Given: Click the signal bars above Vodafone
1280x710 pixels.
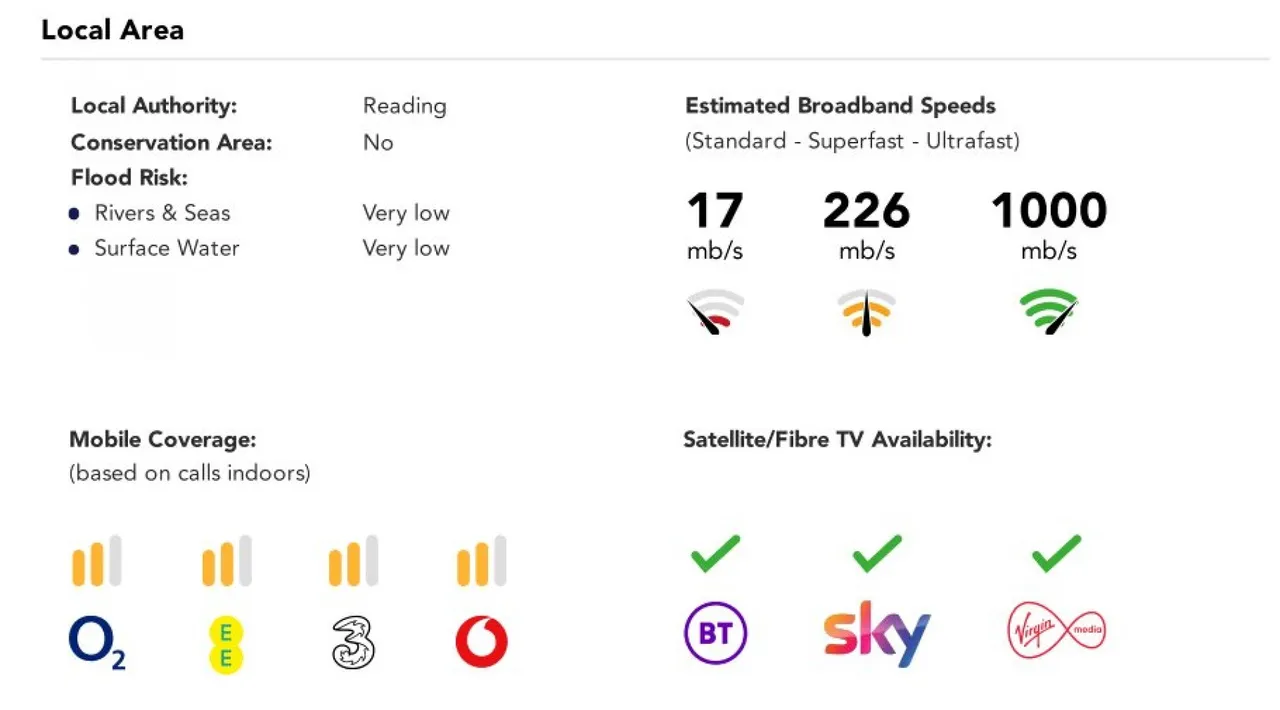Looking at the screenshot, I should click(482, 561).
